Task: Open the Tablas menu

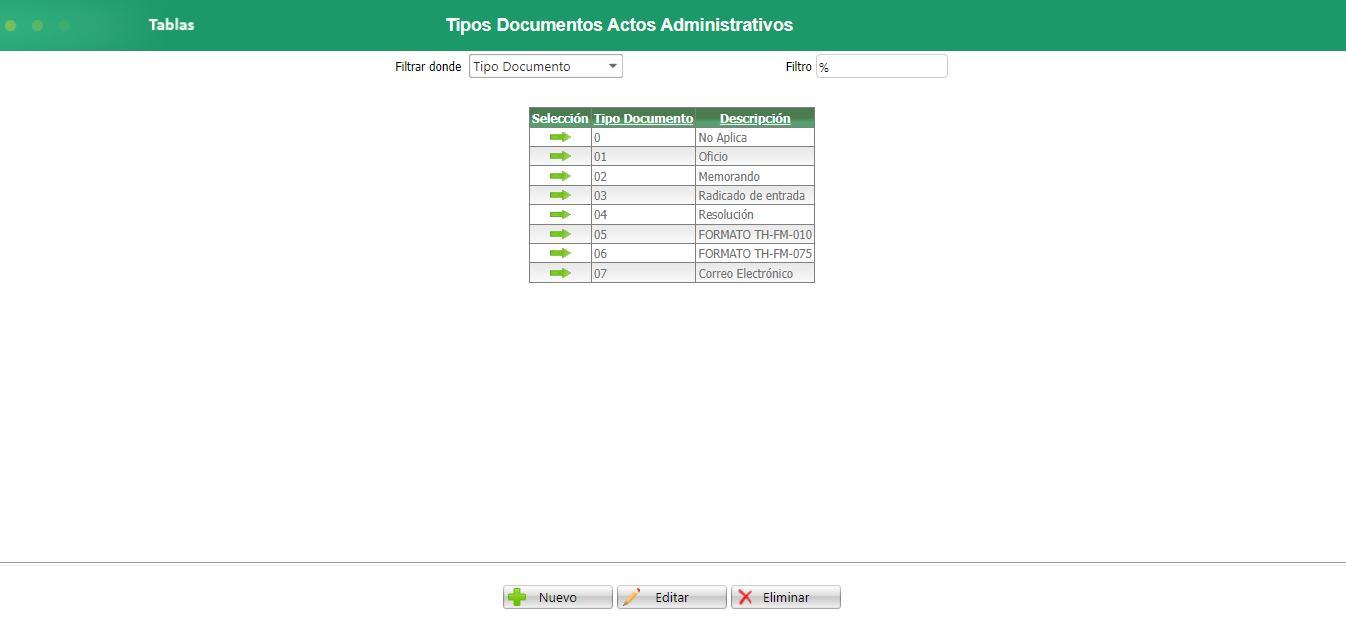Action: [x=172, y=25]
